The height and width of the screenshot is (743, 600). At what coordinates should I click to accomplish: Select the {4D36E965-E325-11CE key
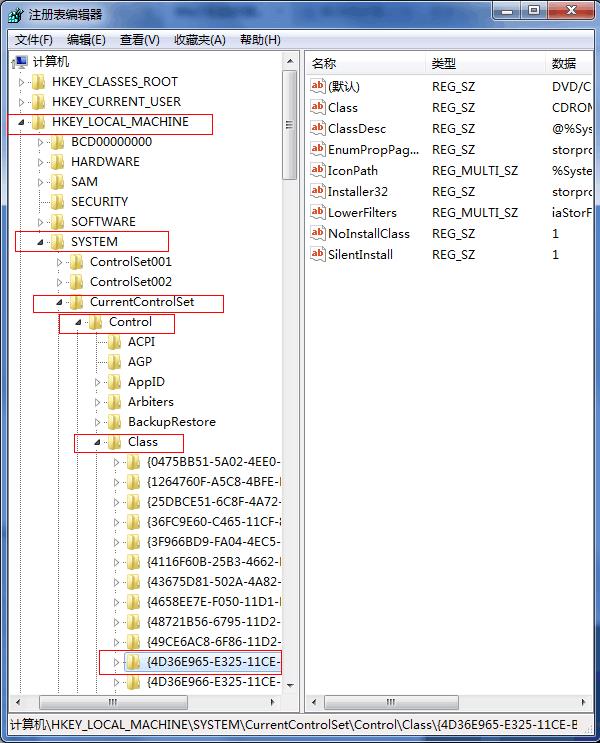click(x=212, y=661)
